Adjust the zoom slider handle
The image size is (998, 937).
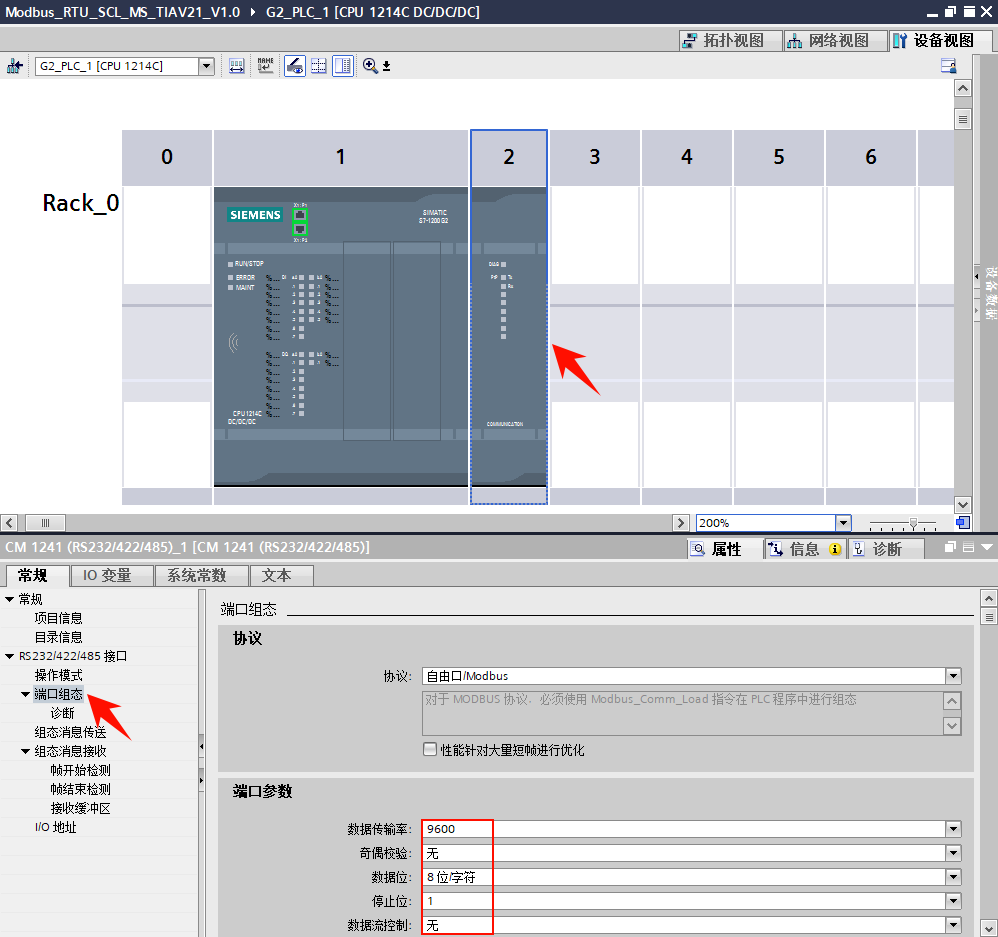point(913,523)
